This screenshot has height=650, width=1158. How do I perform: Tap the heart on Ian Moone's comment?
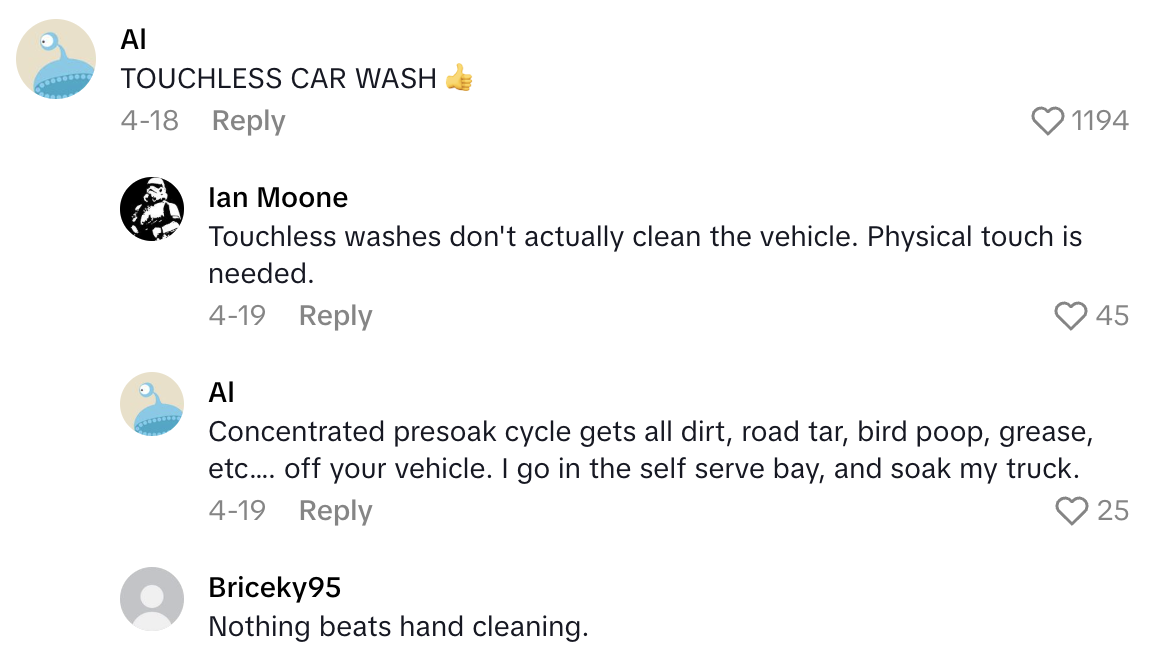pos(1071,317)
